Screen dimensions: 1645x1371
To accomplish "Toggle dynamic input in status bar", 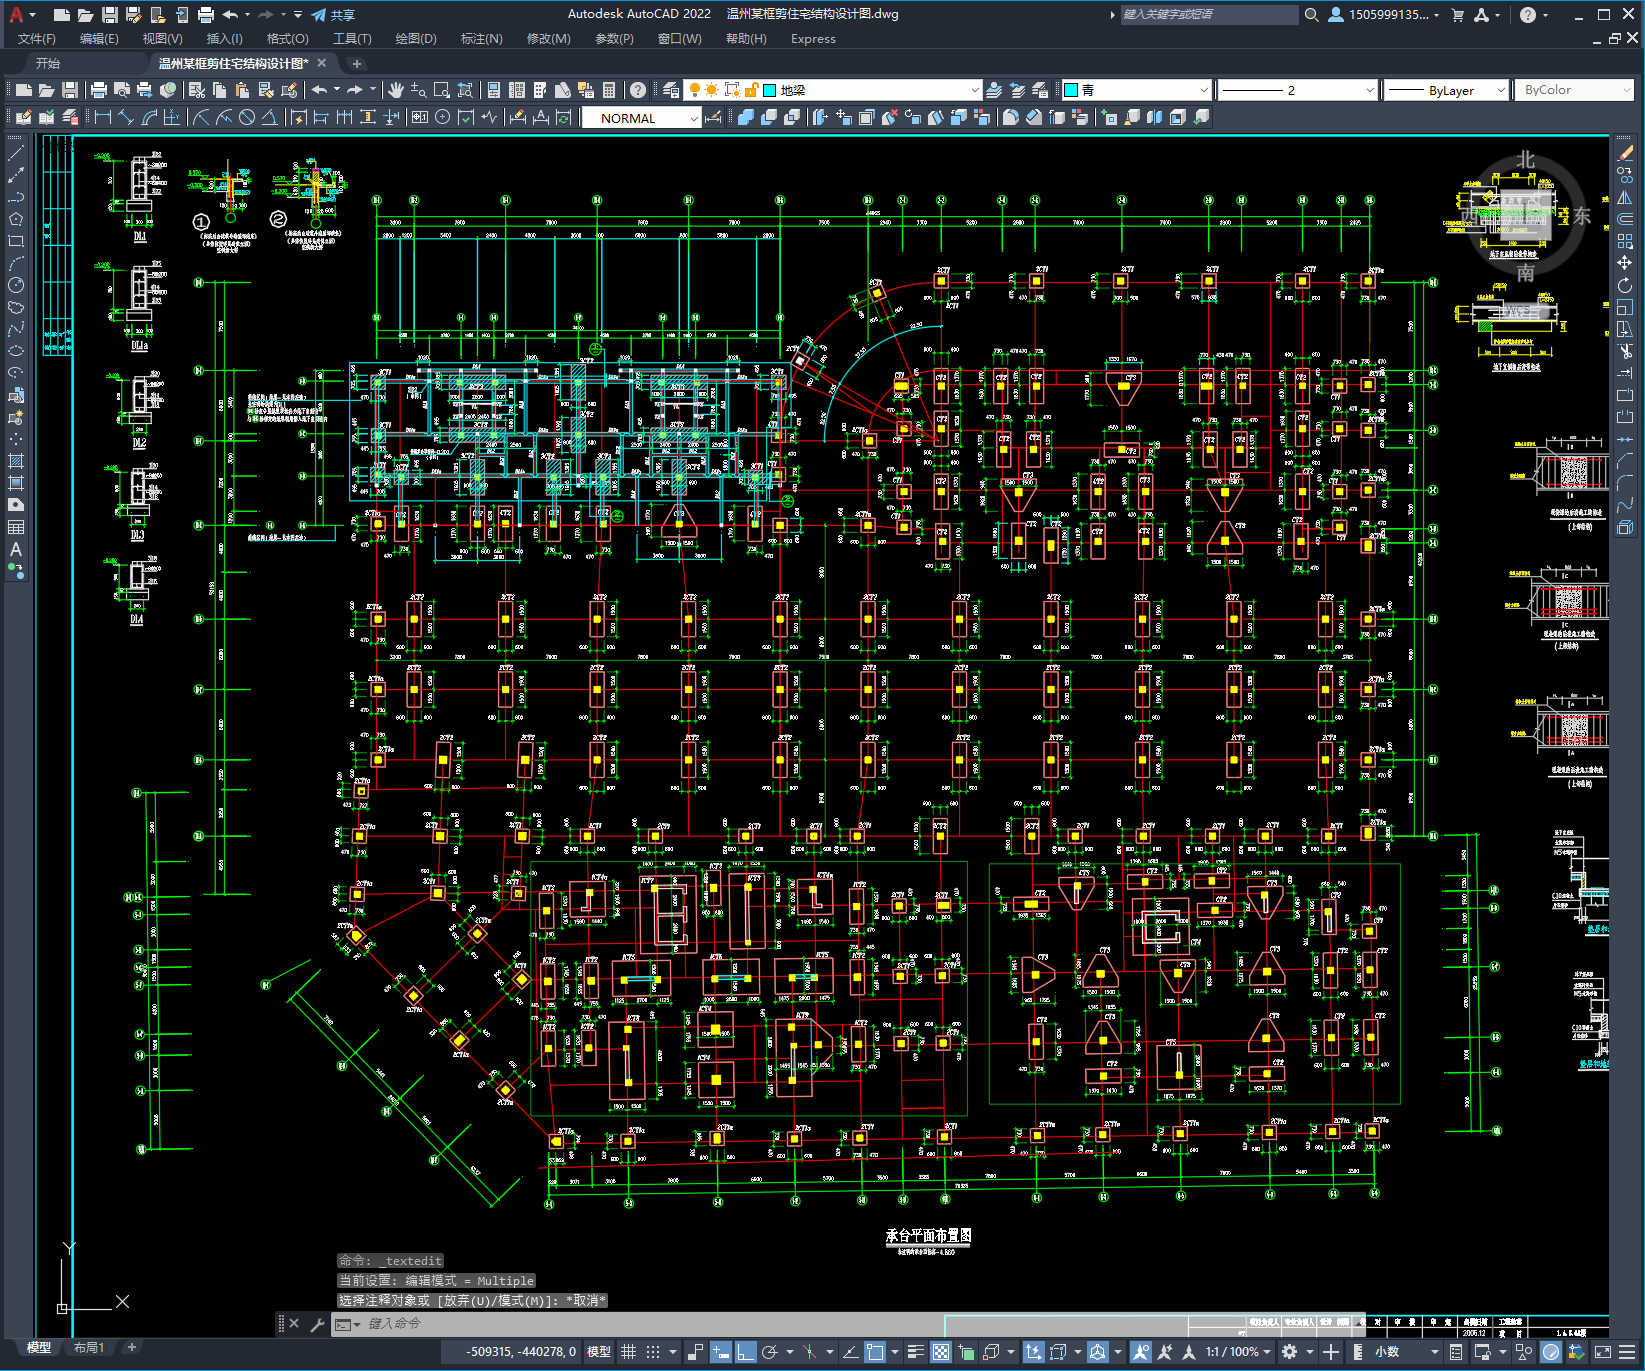I will coord(721,1352).
